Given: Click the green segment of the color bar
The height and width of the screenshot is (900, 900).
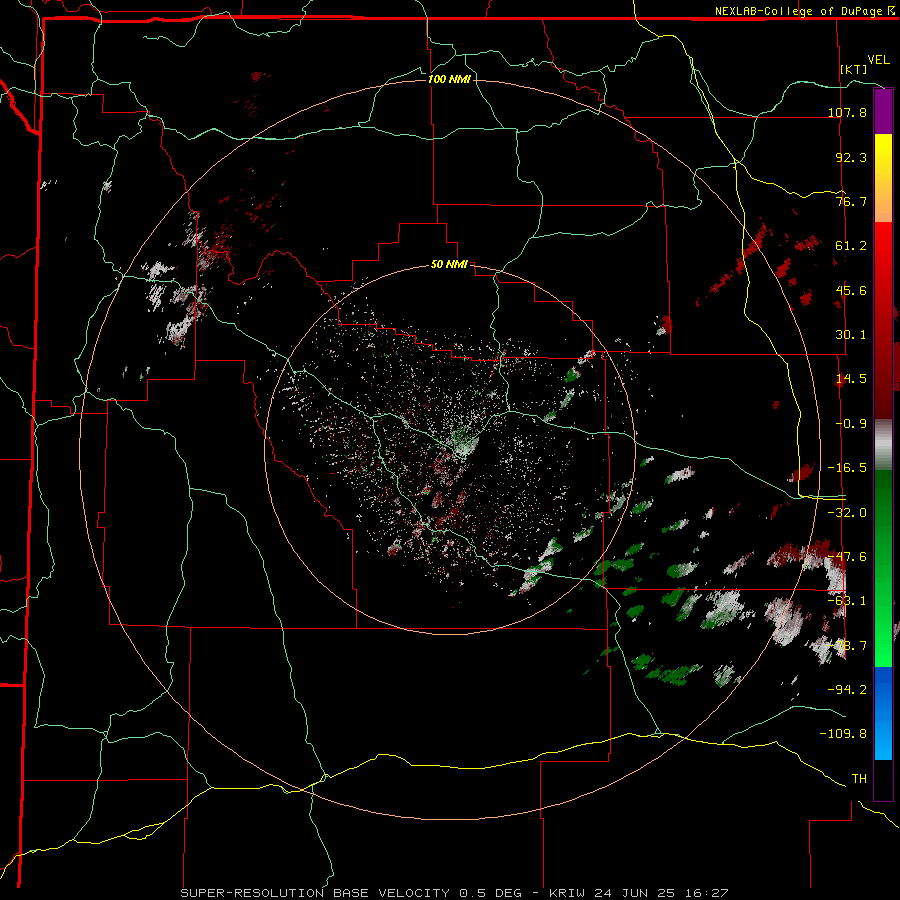Looking at the screenshot, I should [x=883, y=568].
